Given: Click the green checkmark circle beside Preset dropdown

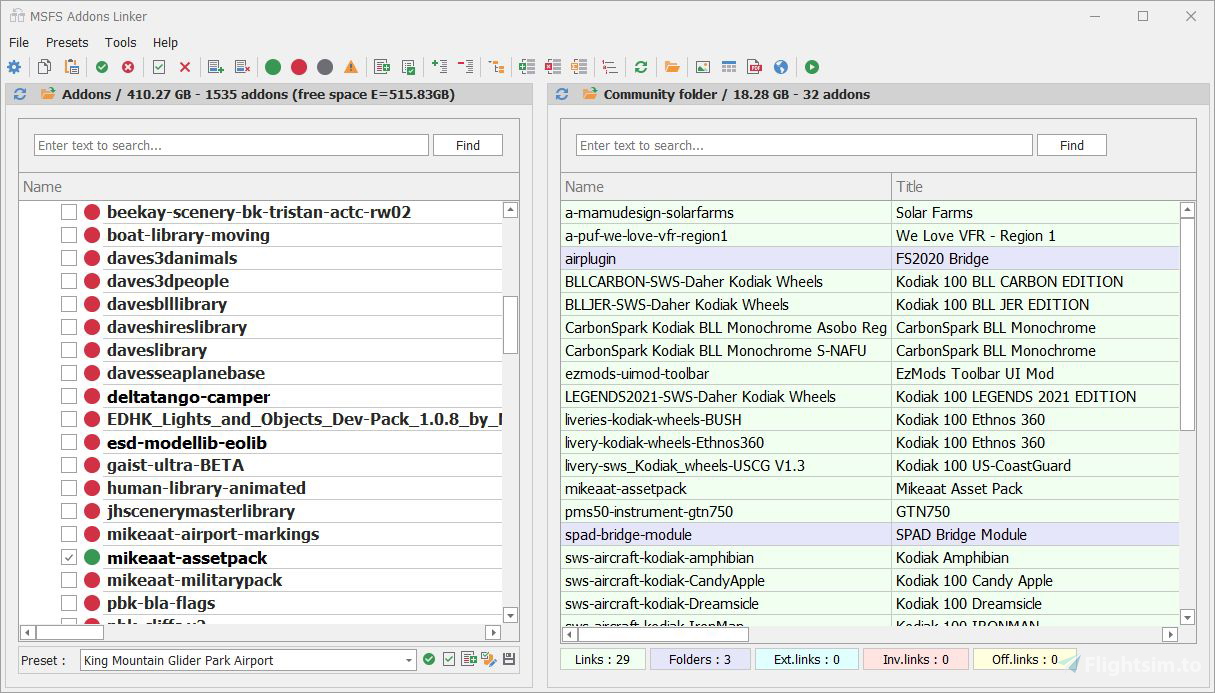Looking at the screenshot, I should [429, 659].
